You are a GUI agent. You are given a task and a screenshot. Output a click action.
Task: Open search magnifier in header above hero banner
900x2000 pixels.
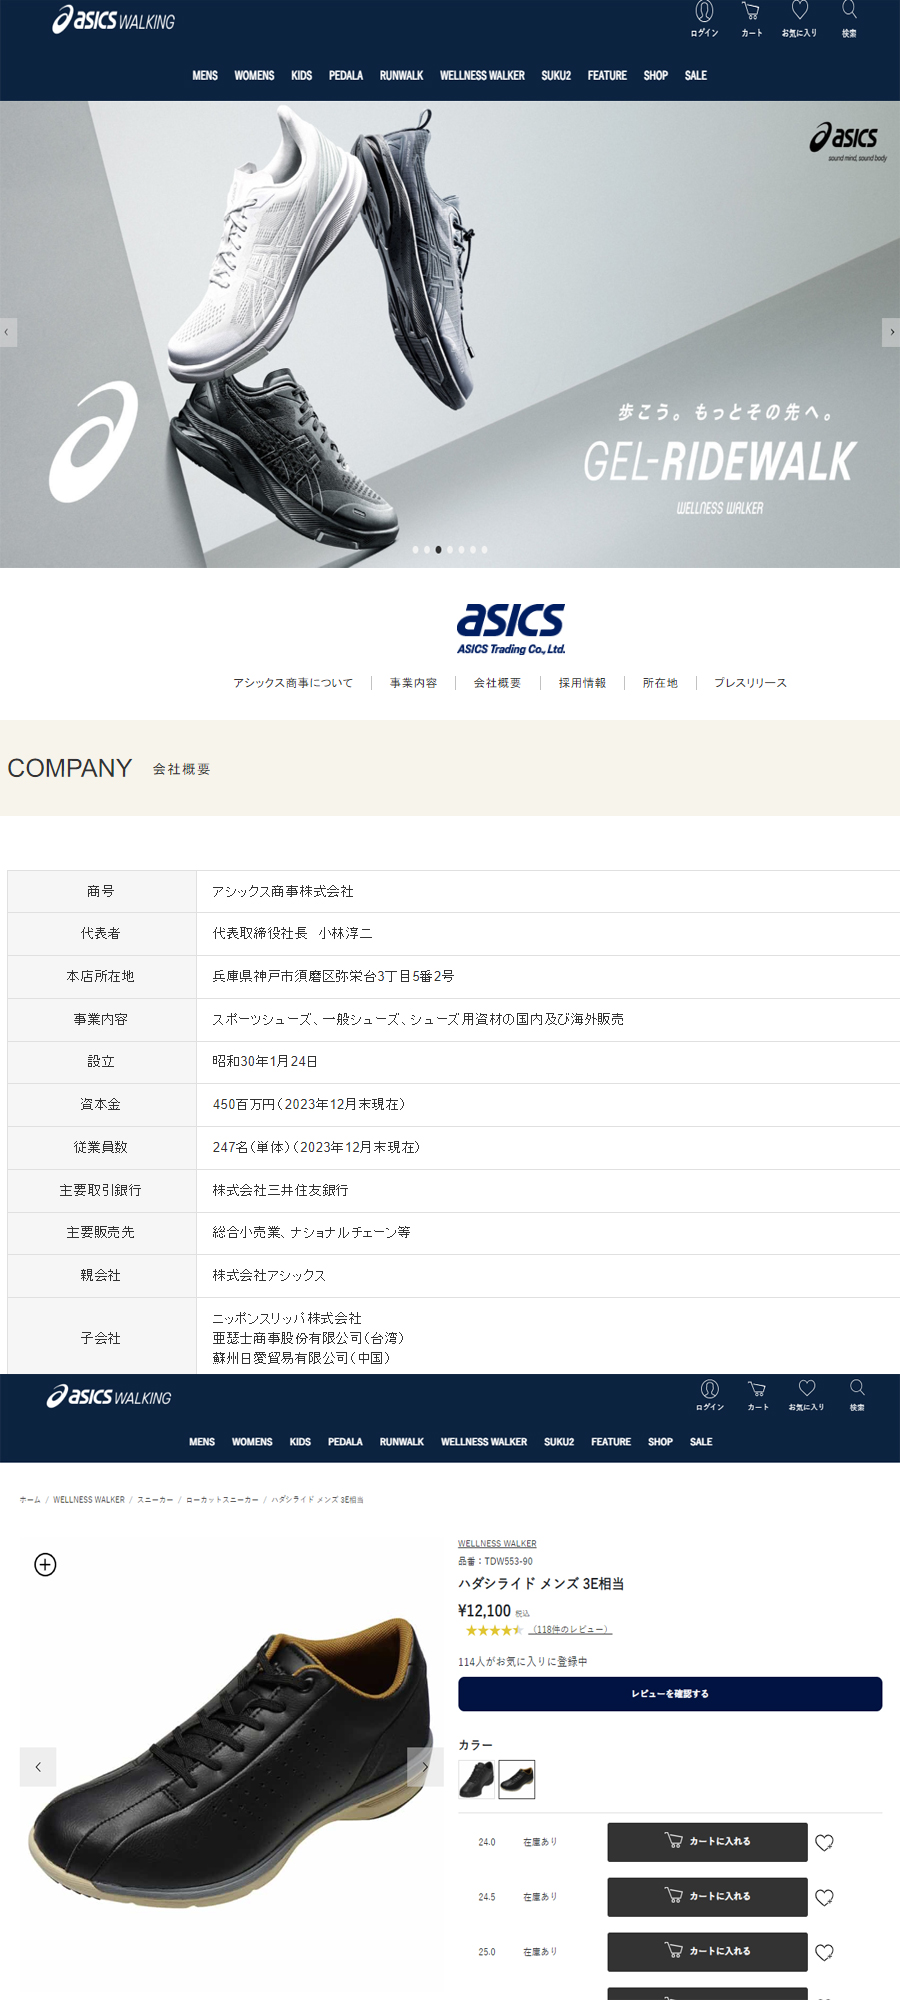tap(849, 19)
